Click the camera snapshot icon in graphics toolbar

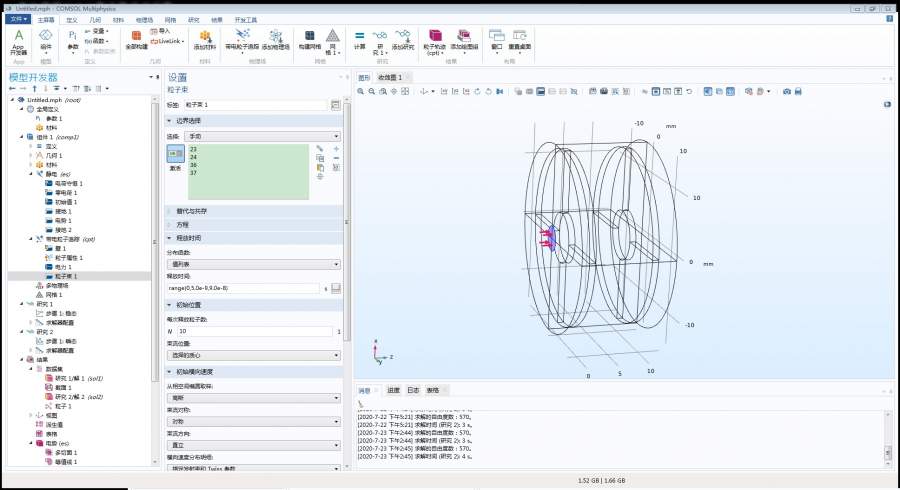(x=786, y=92)
